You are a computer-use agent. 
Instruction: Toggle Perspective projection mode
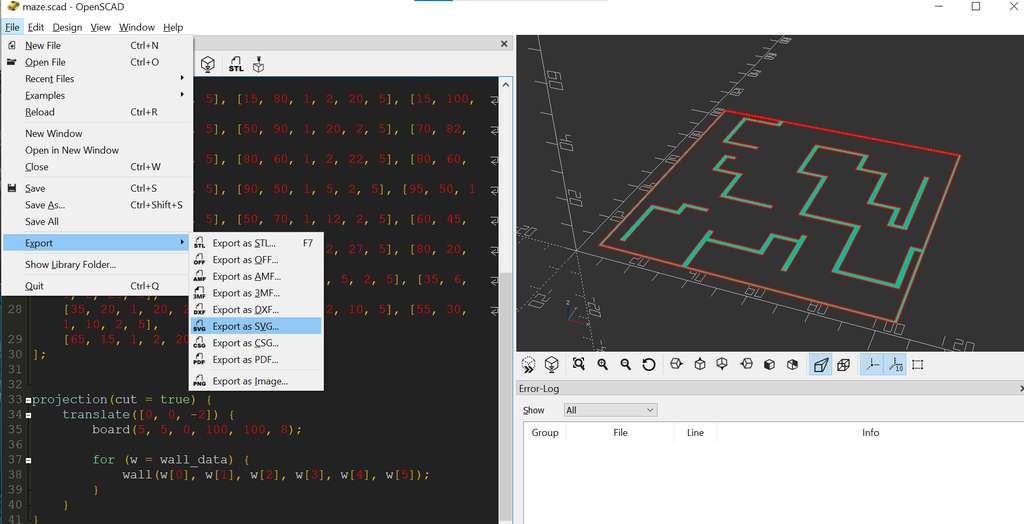(x=820, y=365)
